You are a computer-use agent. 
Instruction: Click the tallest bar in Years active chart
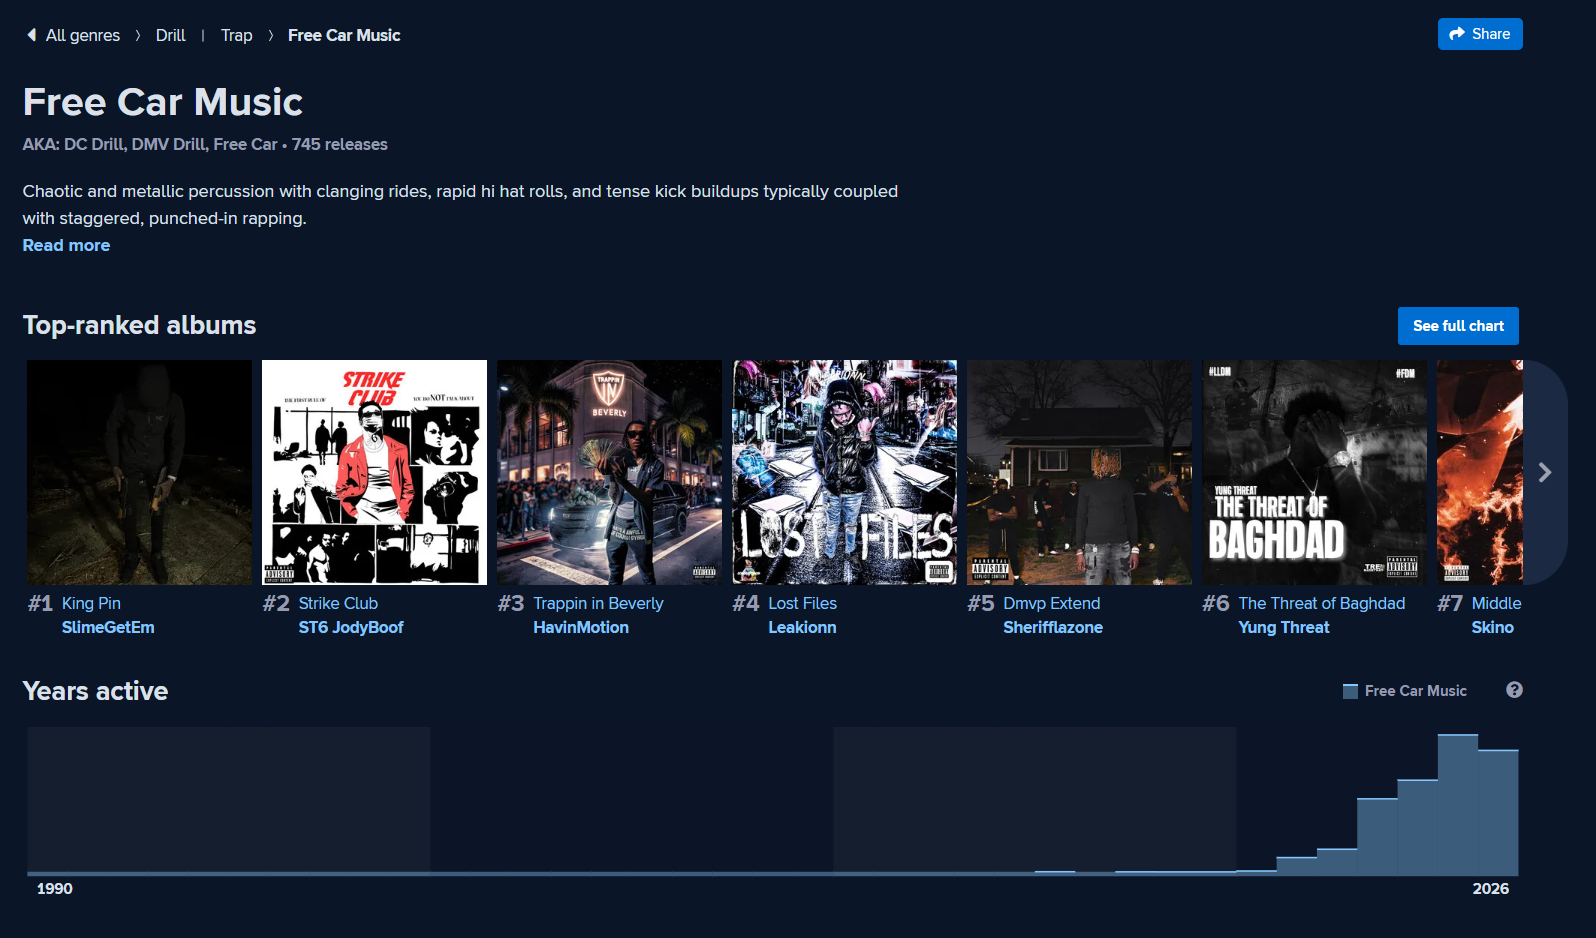[x=1458, y=805]
